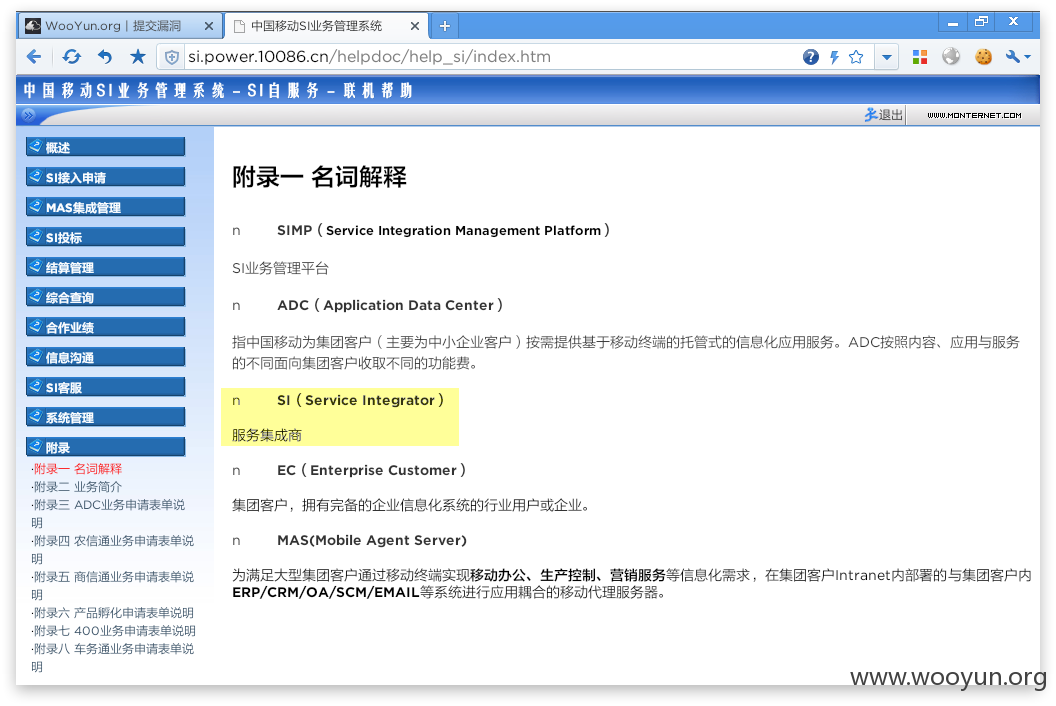Screen dimensions: 1056x706
Task: Select the 信息沟通 sidebar section
Action: point(106,357)
